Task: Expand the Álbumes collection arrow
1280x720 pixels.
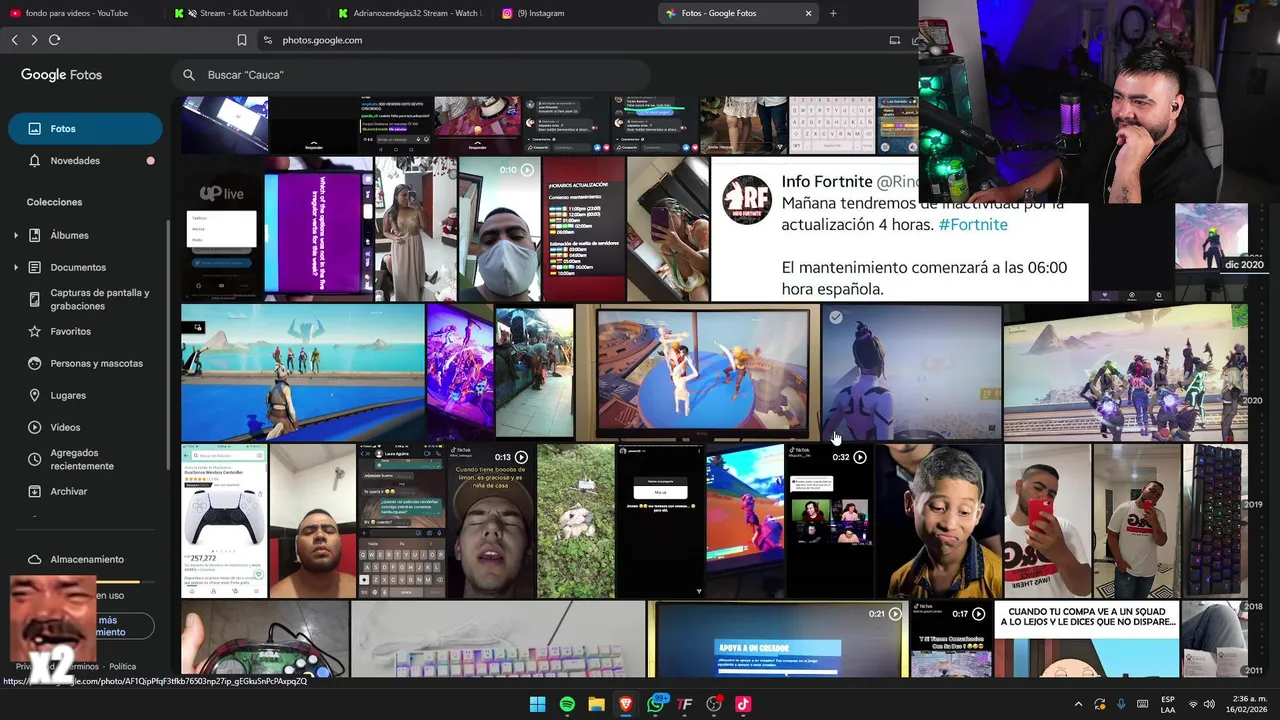Action: tap(16, 235)
